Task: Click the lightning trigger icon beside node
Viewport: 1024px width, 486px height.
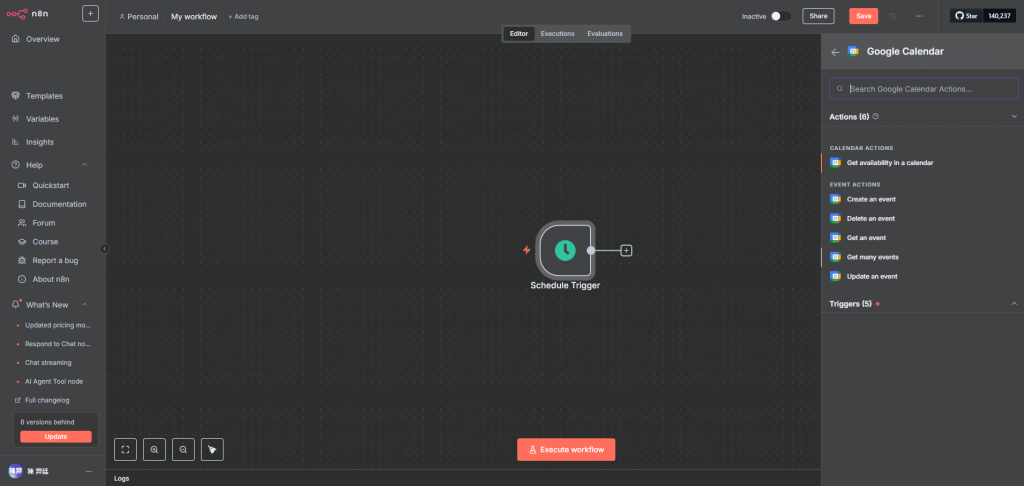Action: pos(526,250)
